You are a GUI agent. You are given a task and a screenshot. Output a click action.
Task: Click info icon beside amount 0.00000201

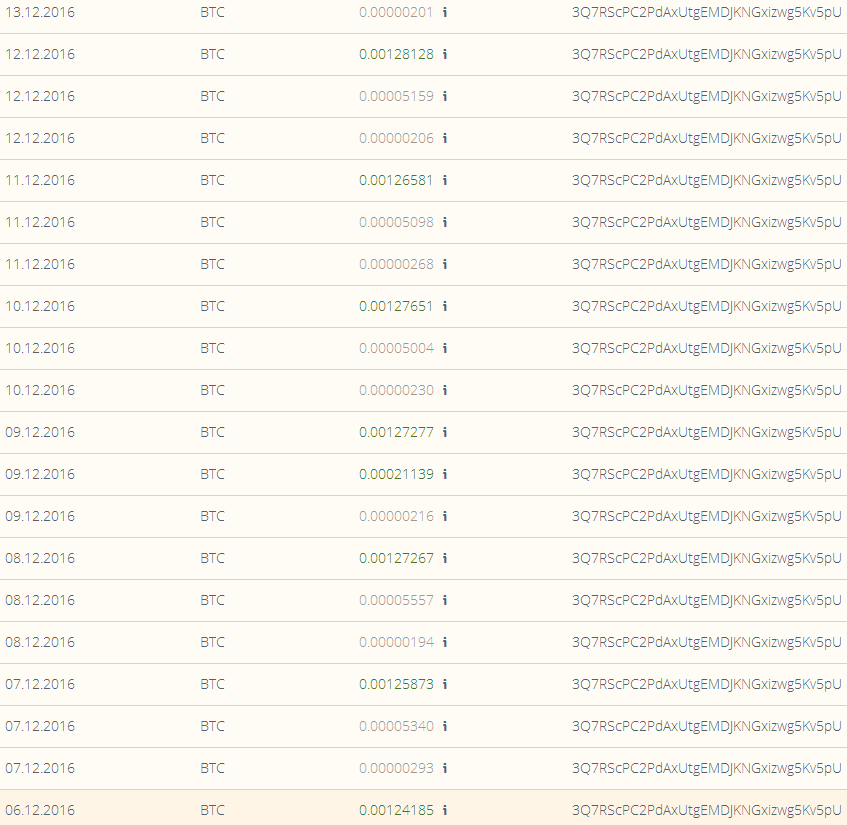coord(445,12)
